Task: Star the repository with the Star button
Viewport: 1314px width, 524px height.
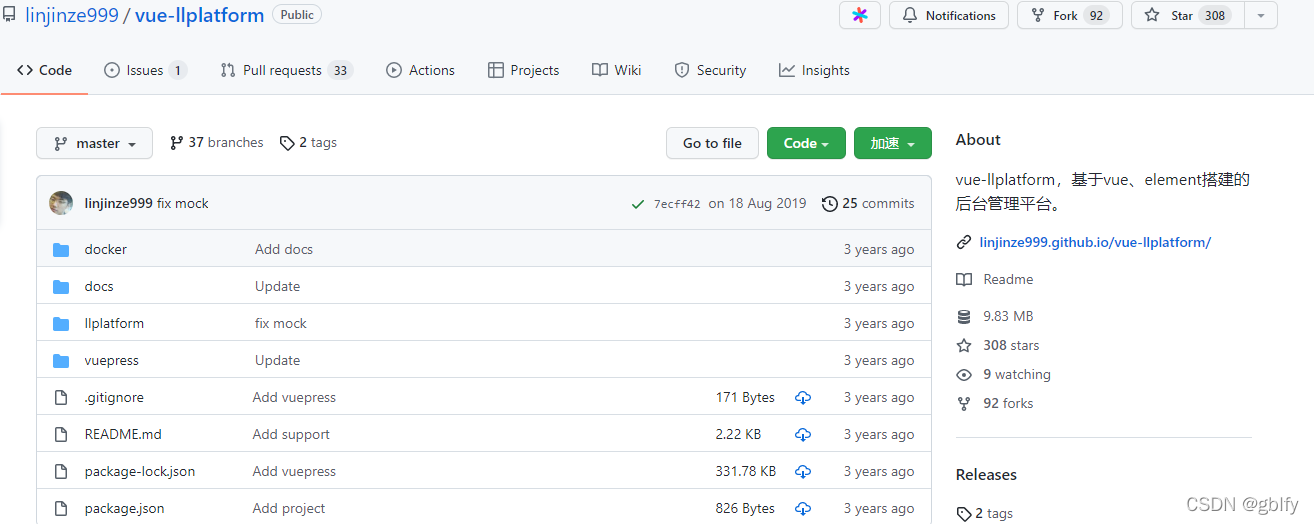Action: click(1188, 15)
